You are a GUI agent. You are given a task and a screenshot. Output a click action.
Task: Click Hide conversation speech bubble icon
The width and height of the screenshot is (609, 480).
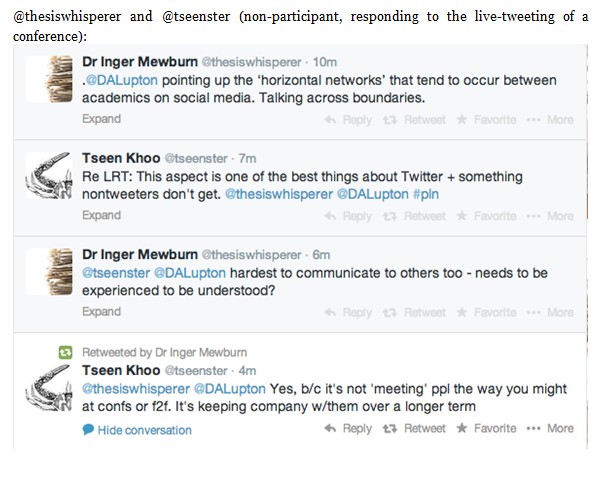point(88,430)
